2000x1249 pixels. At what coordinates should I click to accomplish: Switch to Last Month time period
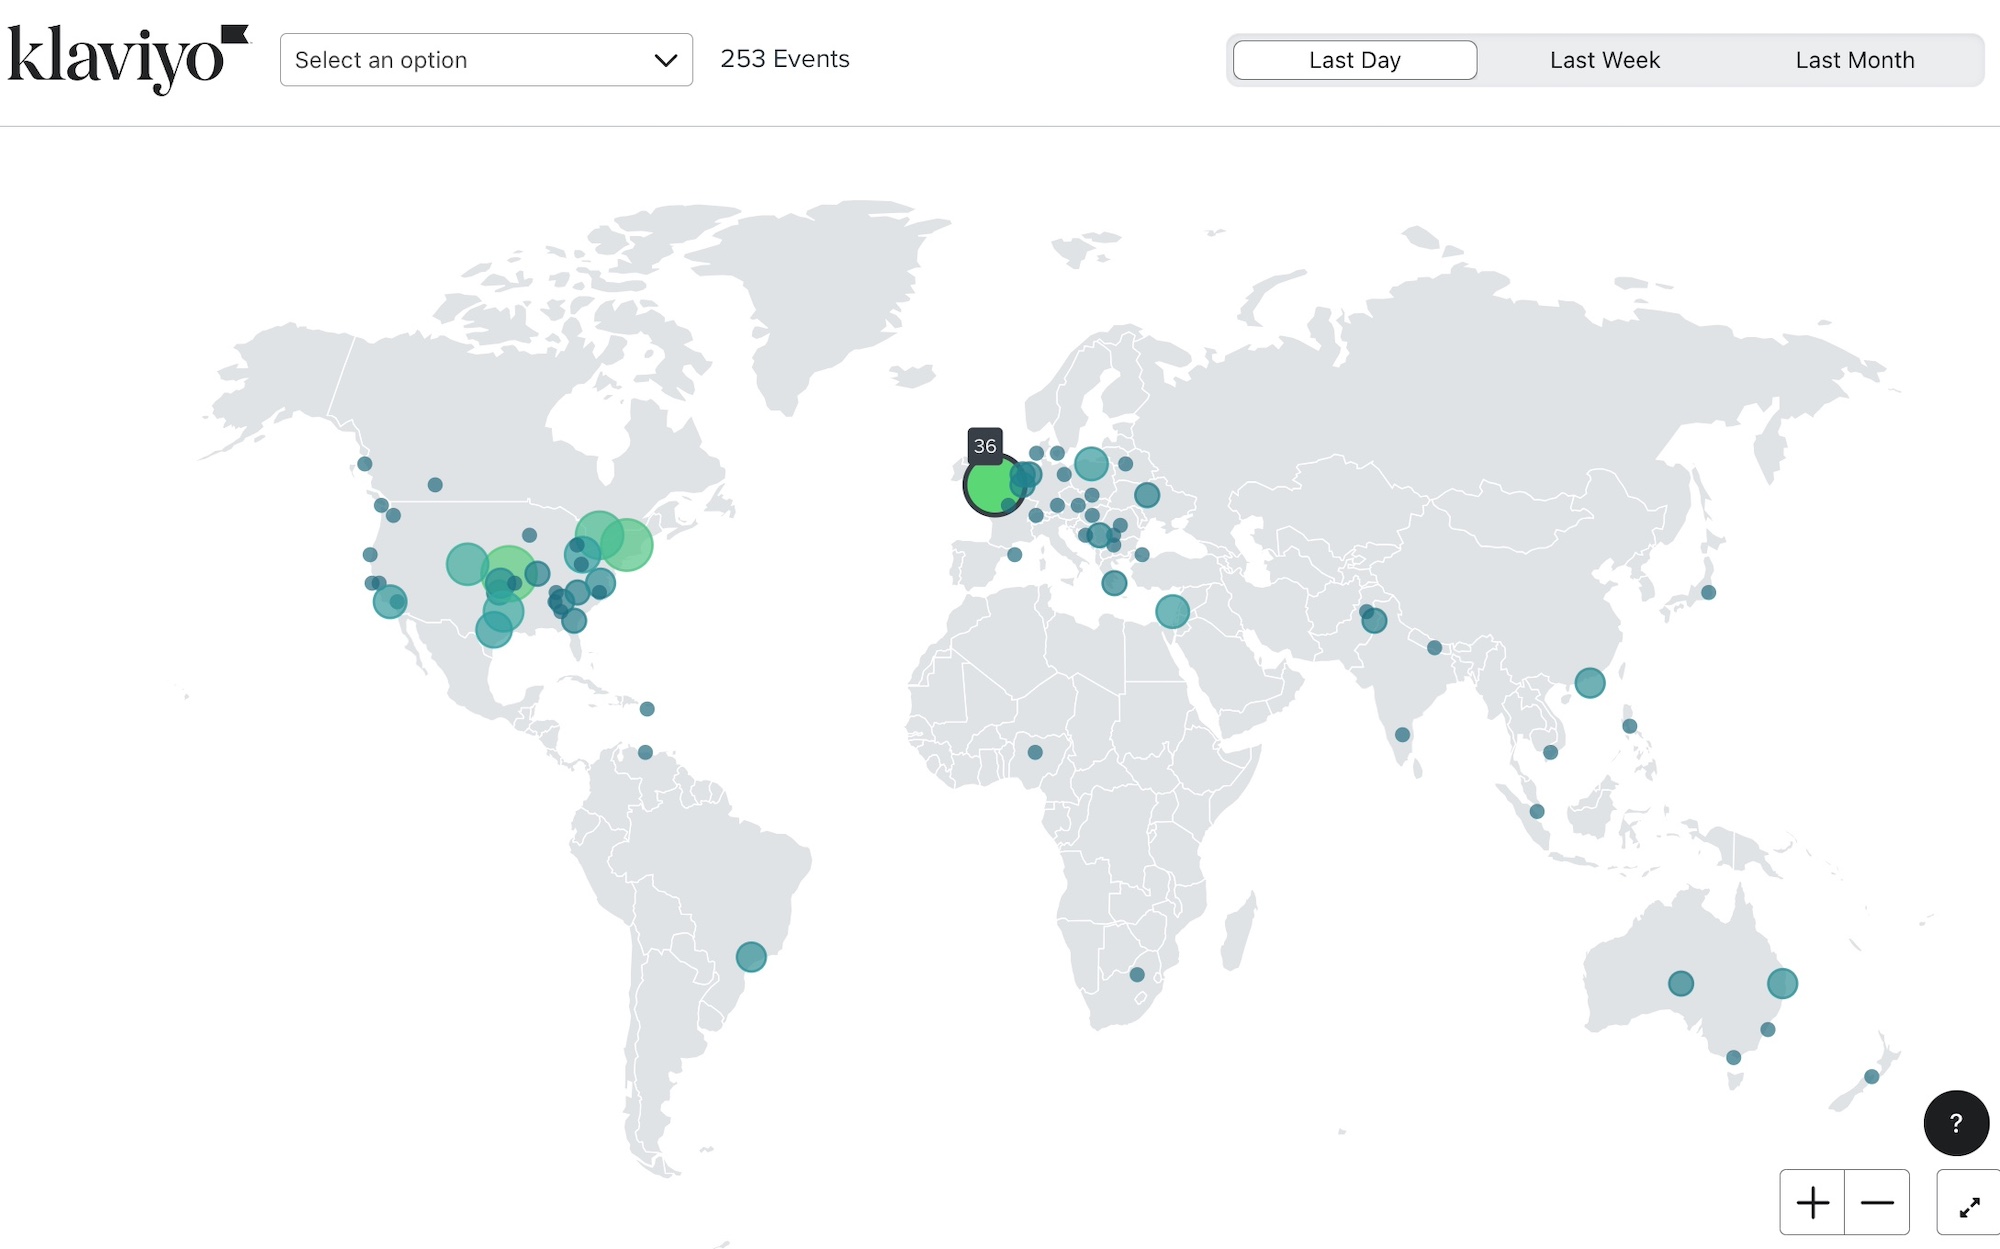point(1855,59)
